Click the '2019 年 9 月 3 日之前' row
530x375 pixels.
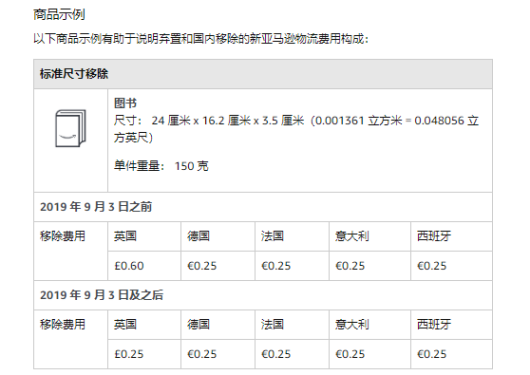263,207
